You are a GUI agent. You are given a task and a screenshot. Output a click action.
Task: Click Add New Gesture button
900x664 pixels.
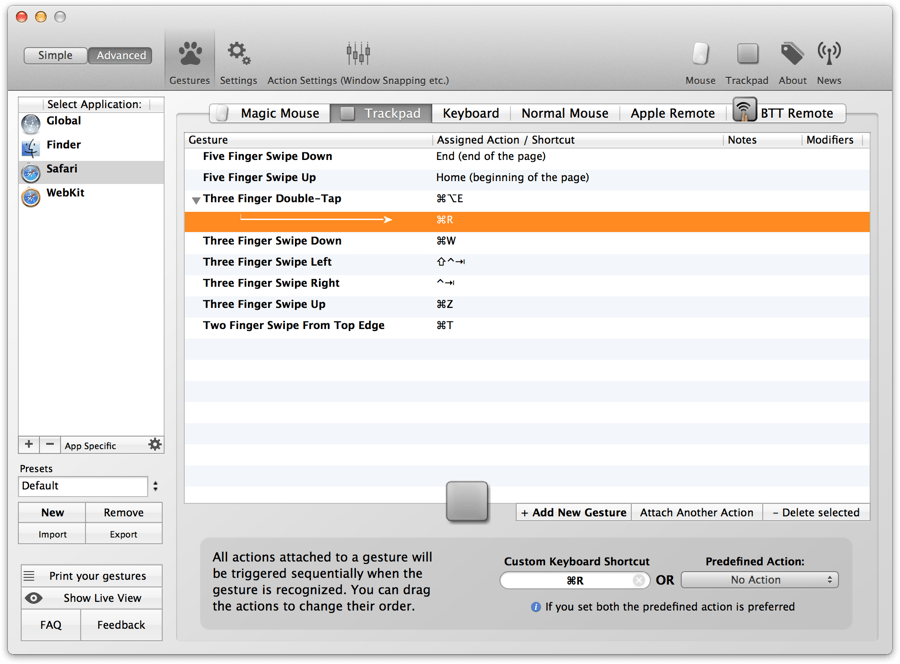[x=573, y=512]
